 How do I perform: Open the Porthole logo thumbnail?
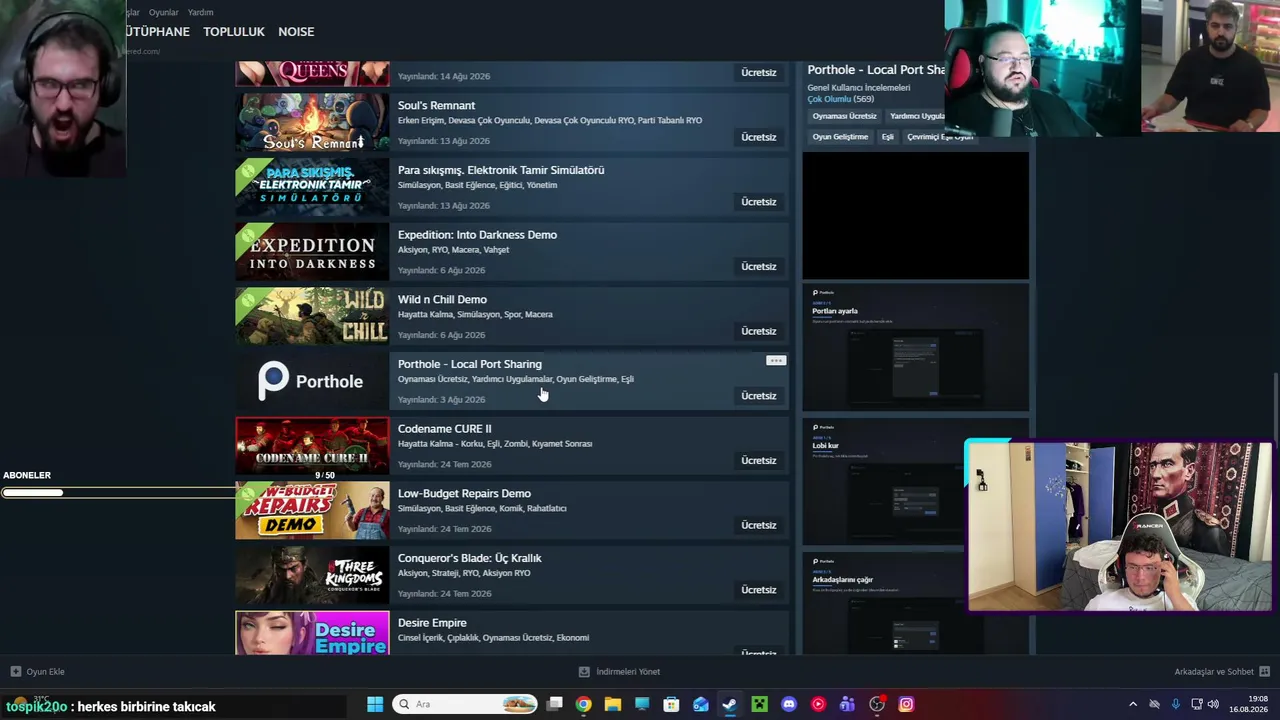[312, 381]
